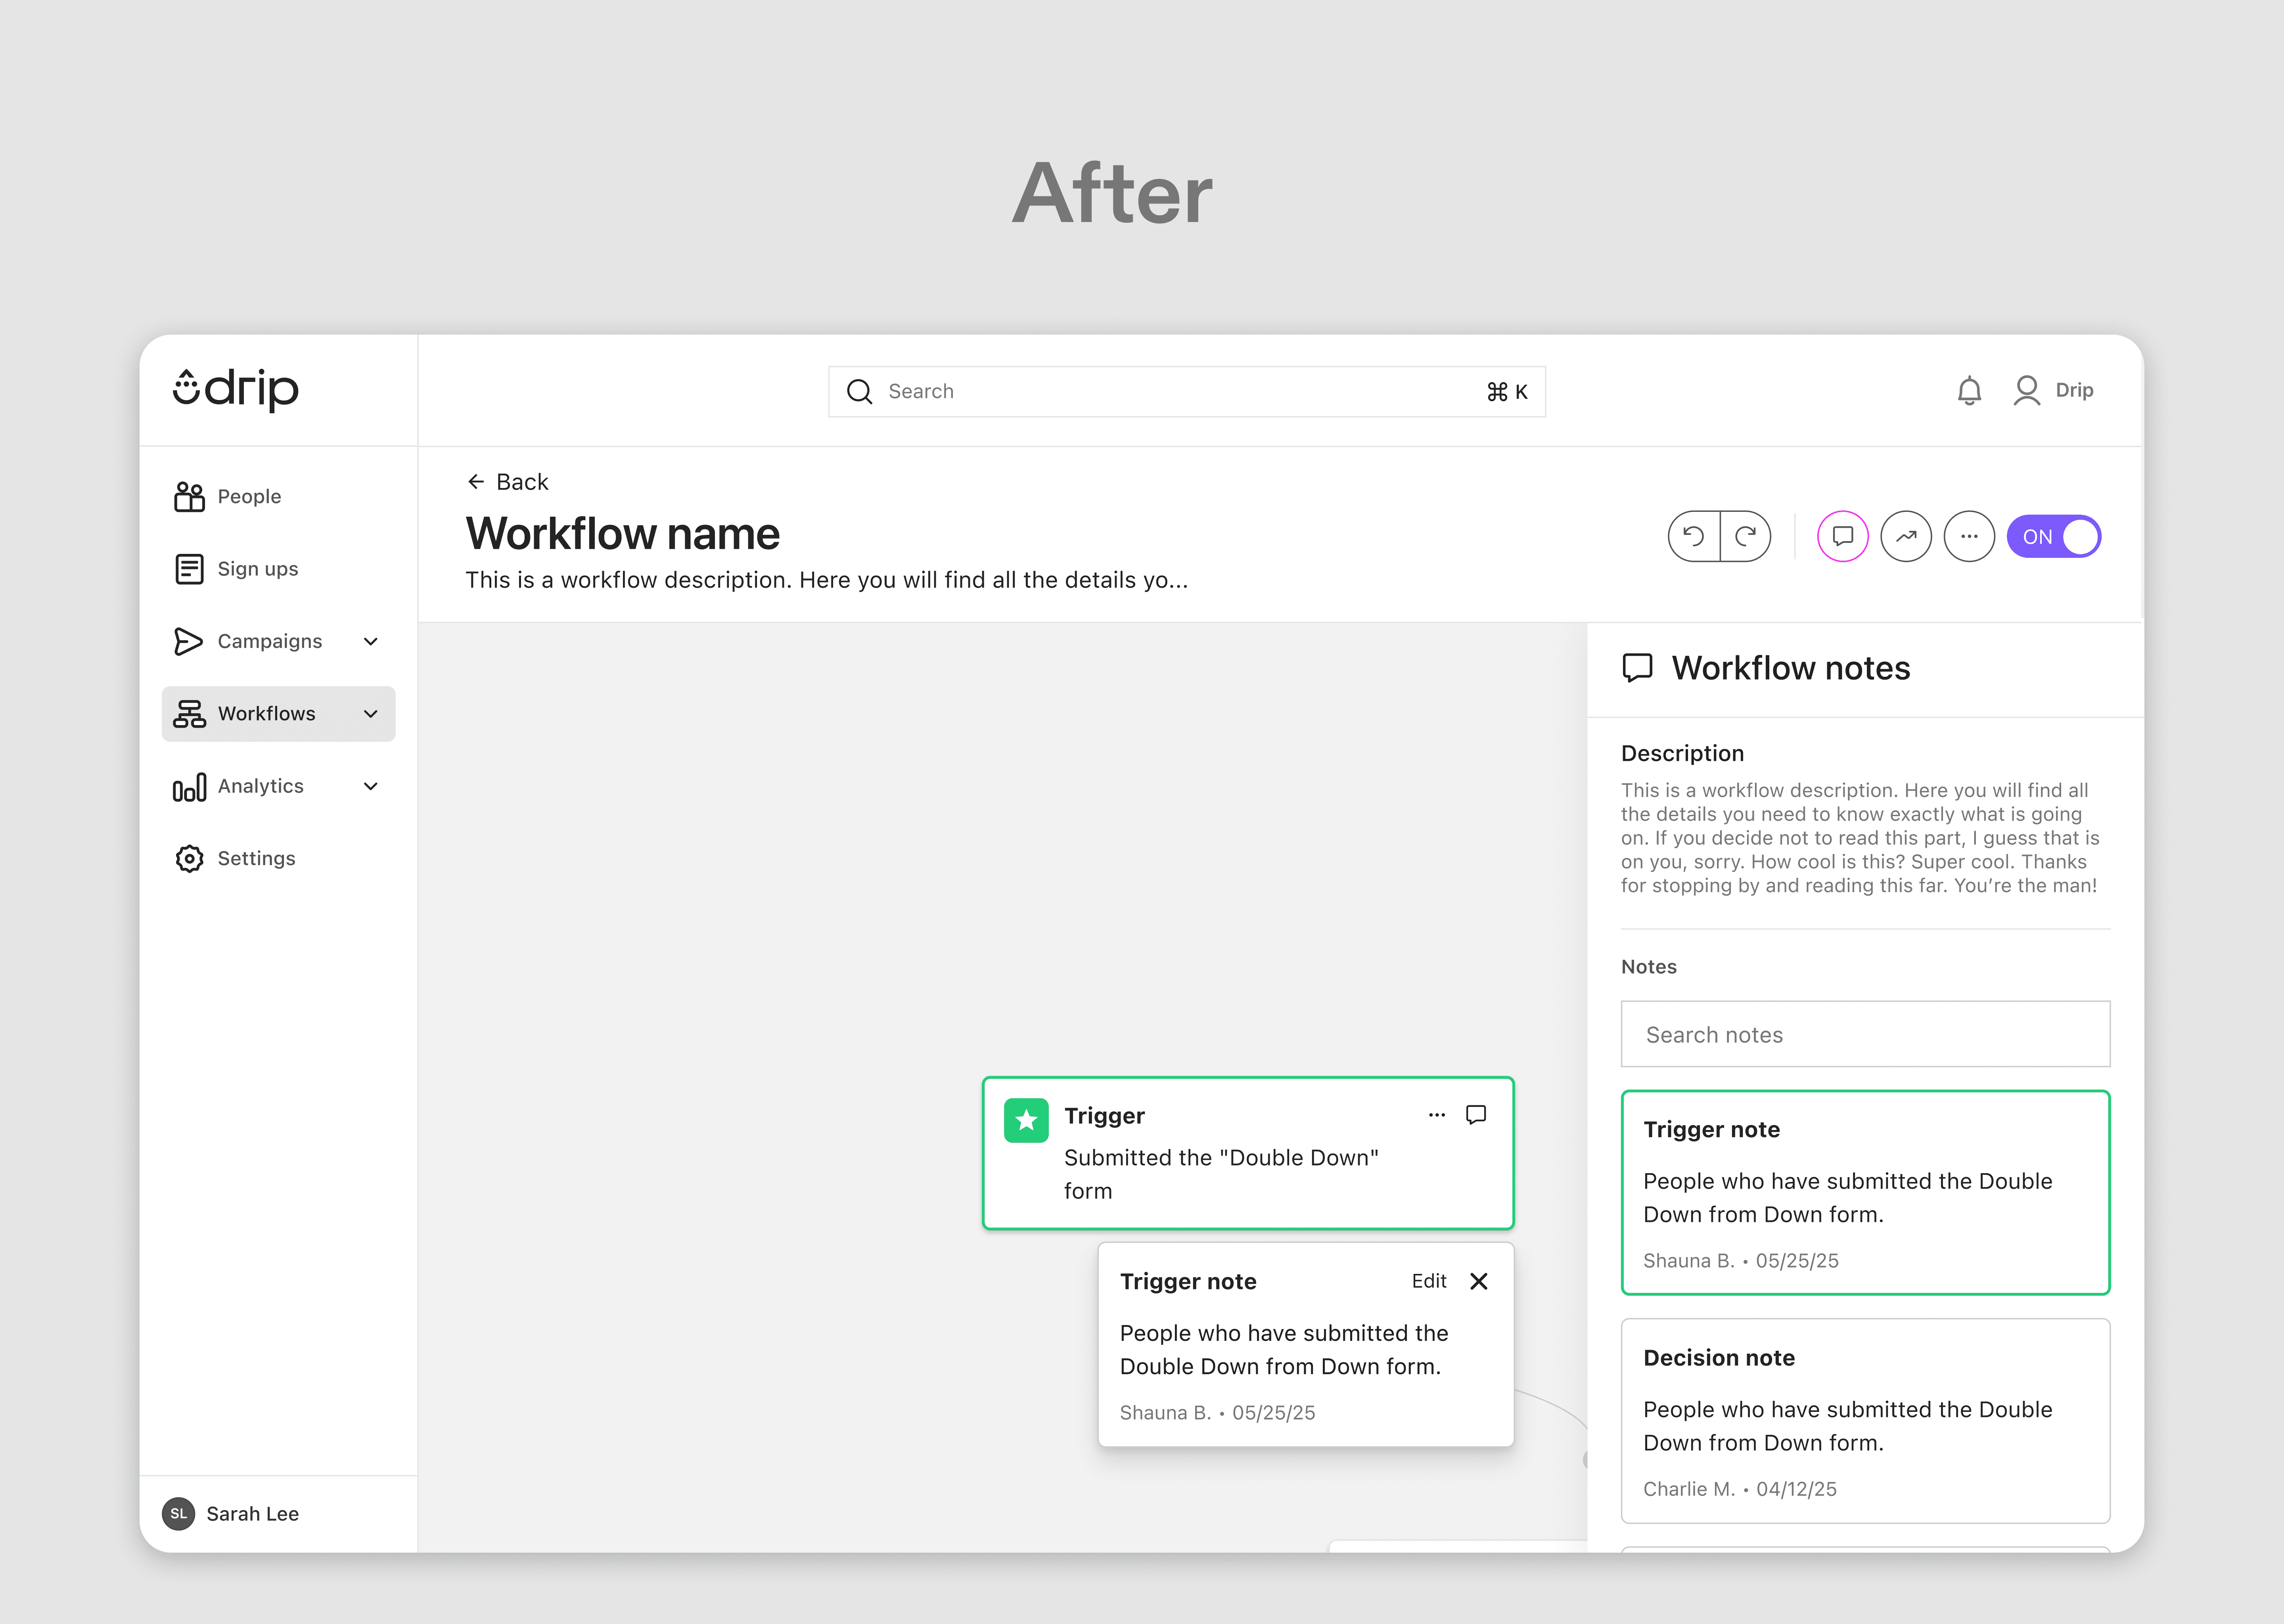
Task: Click the analytics trend arrow icon
Action: (x=1906, y=537)
